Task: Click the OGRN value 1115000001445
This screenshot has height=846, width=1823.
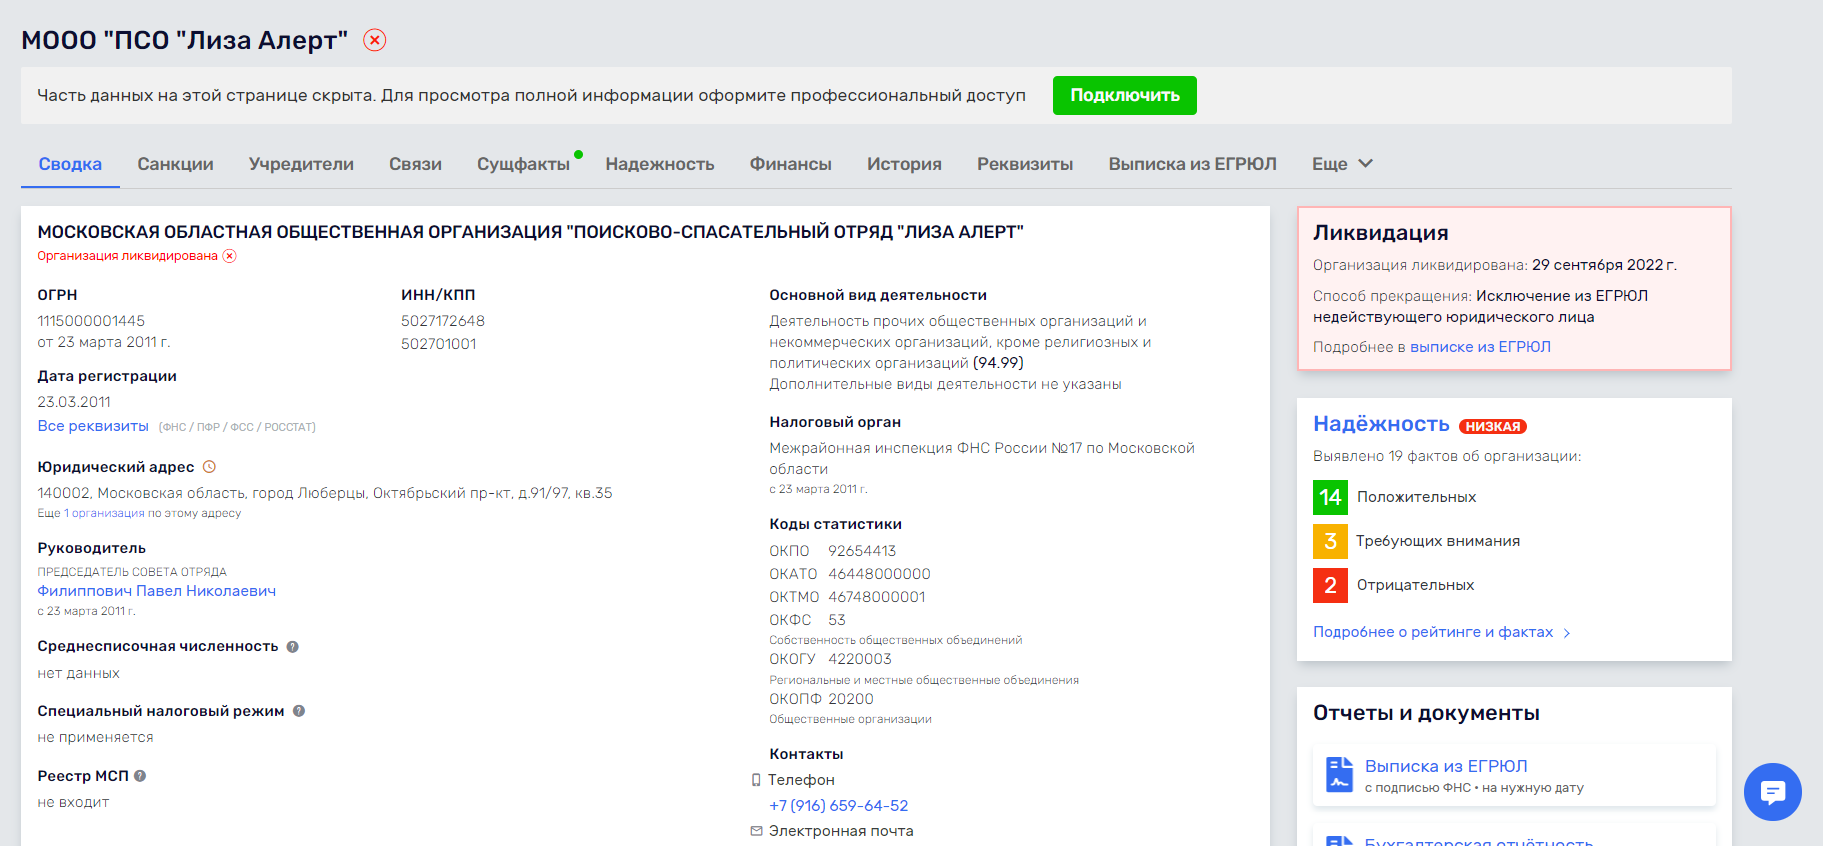Action: click(x=91, y=321)
